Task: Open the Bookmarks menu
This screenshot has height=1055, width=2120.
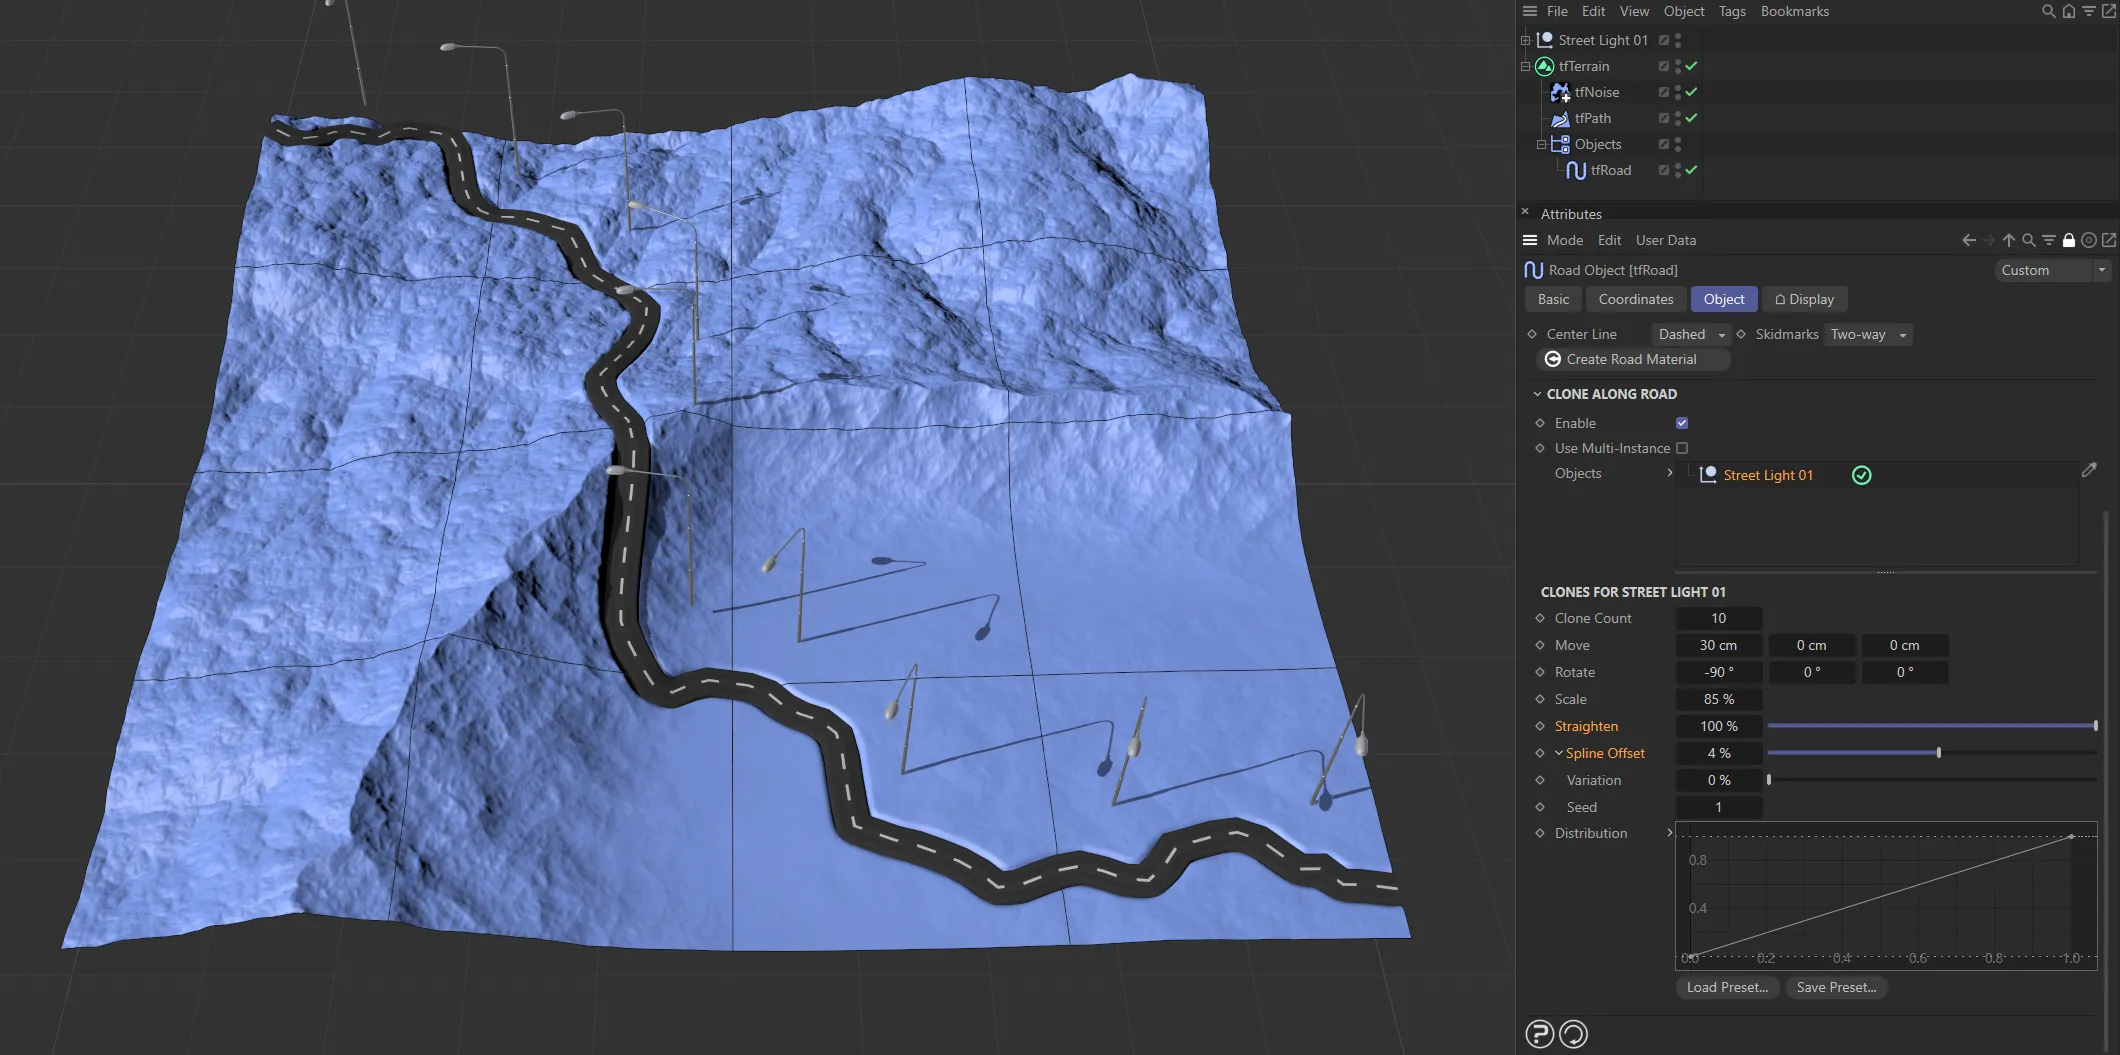Action: 1794,11
